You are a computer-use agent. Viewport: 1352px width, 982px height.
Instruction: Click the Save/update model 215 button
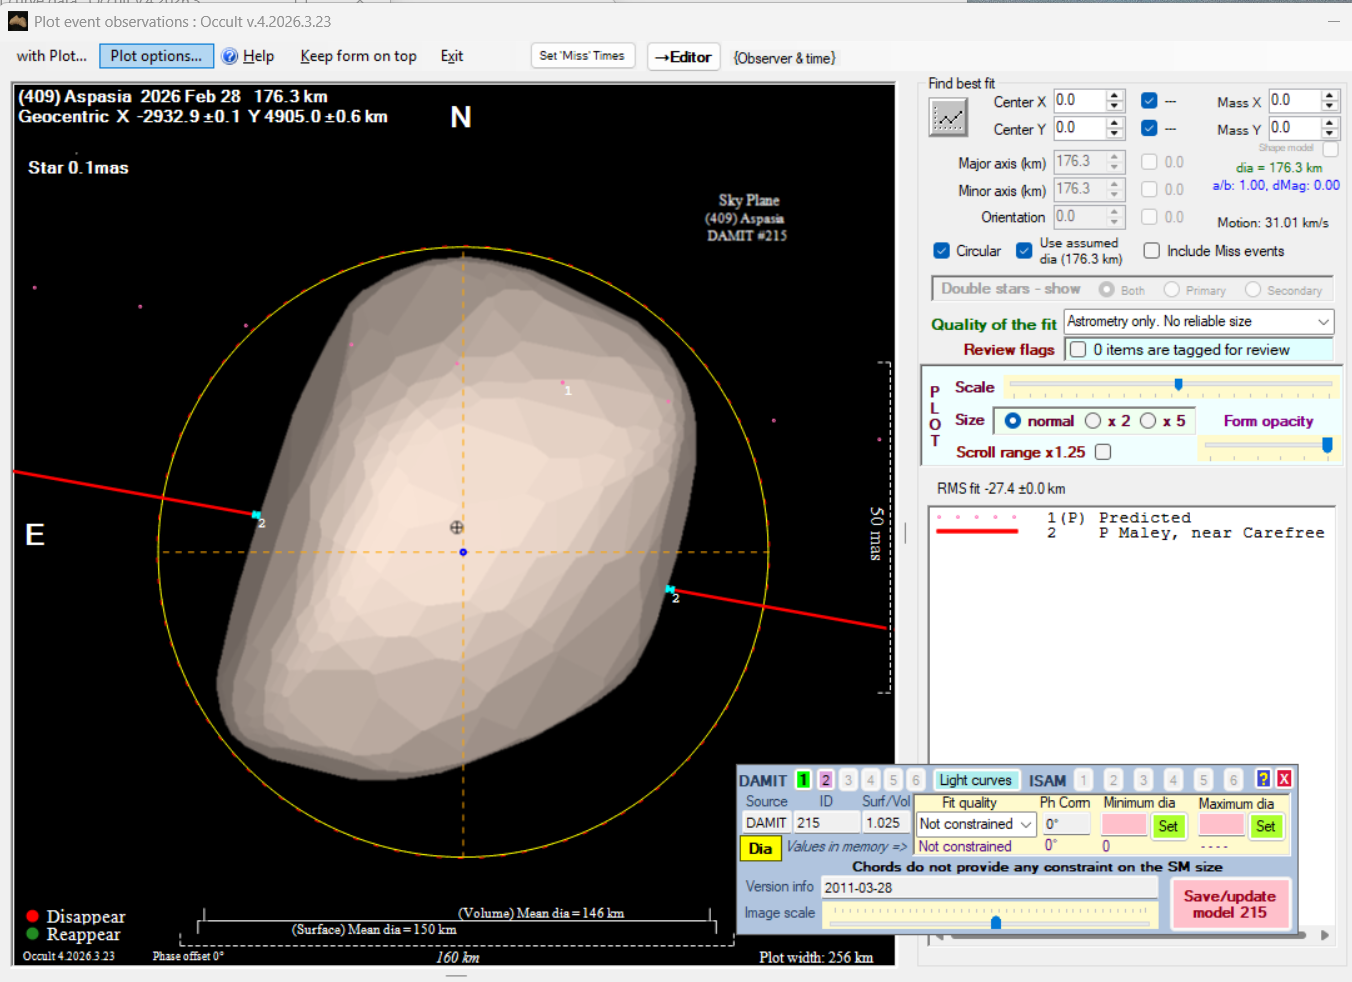[1229, 904]
